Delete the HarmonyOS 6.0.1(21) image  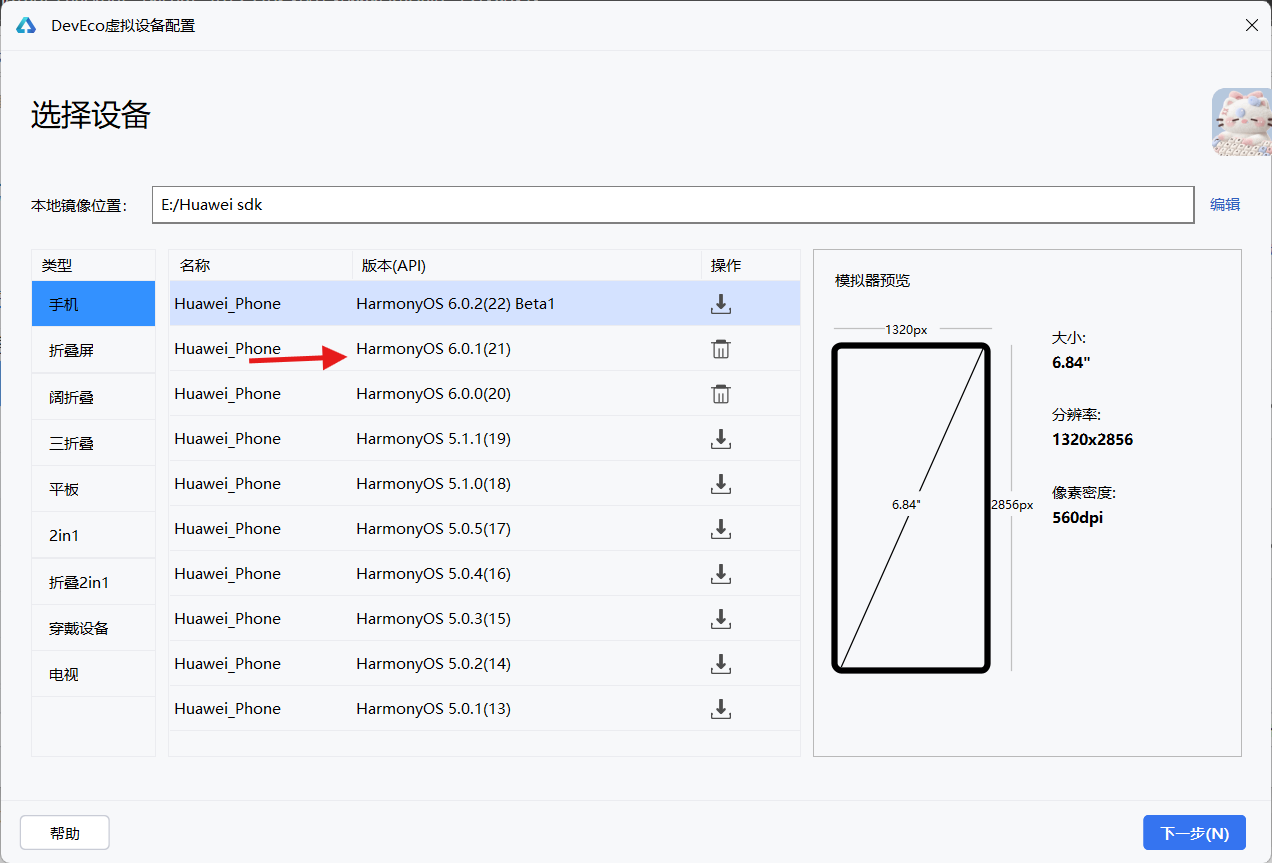[720, 348]
